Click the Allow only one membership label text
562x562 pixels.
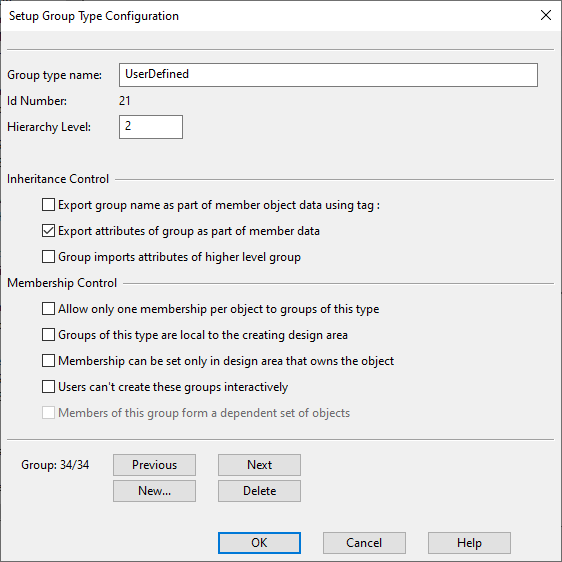[x=219, y=309]
